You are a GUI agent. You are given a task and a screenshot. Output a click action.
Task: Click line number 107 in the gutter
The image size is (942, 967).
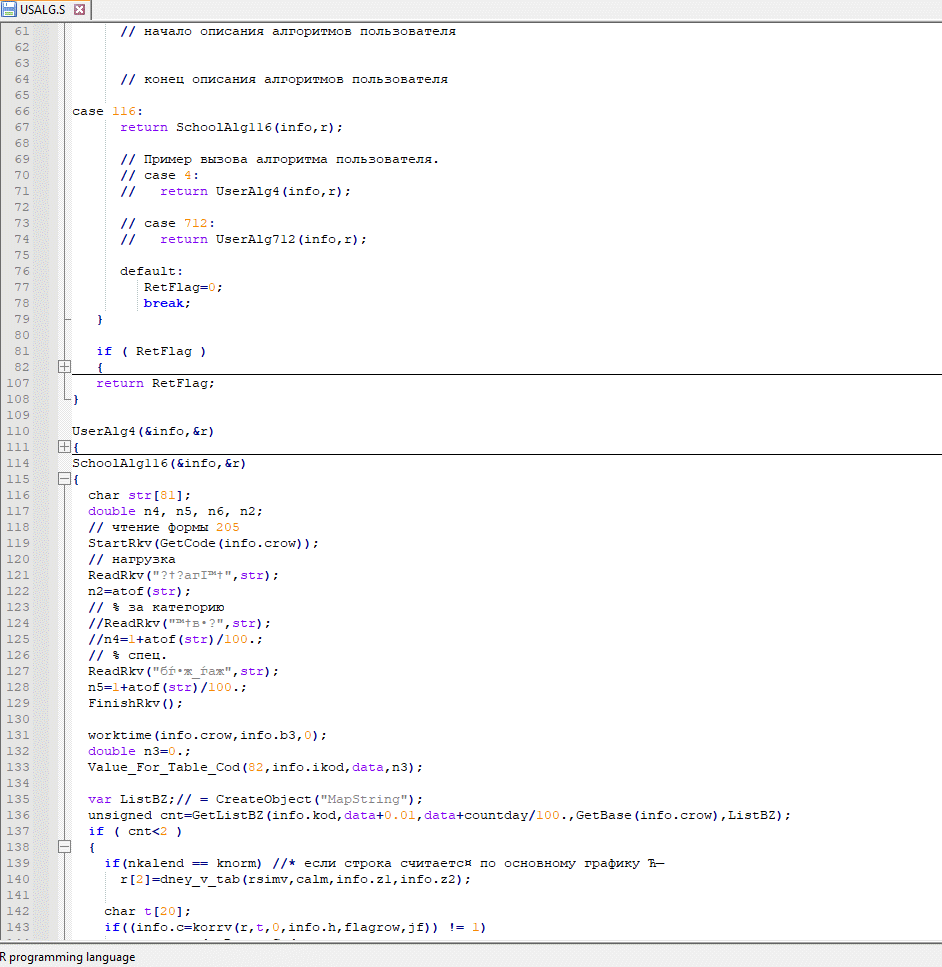pyautogui.click(x=20, y=383)
